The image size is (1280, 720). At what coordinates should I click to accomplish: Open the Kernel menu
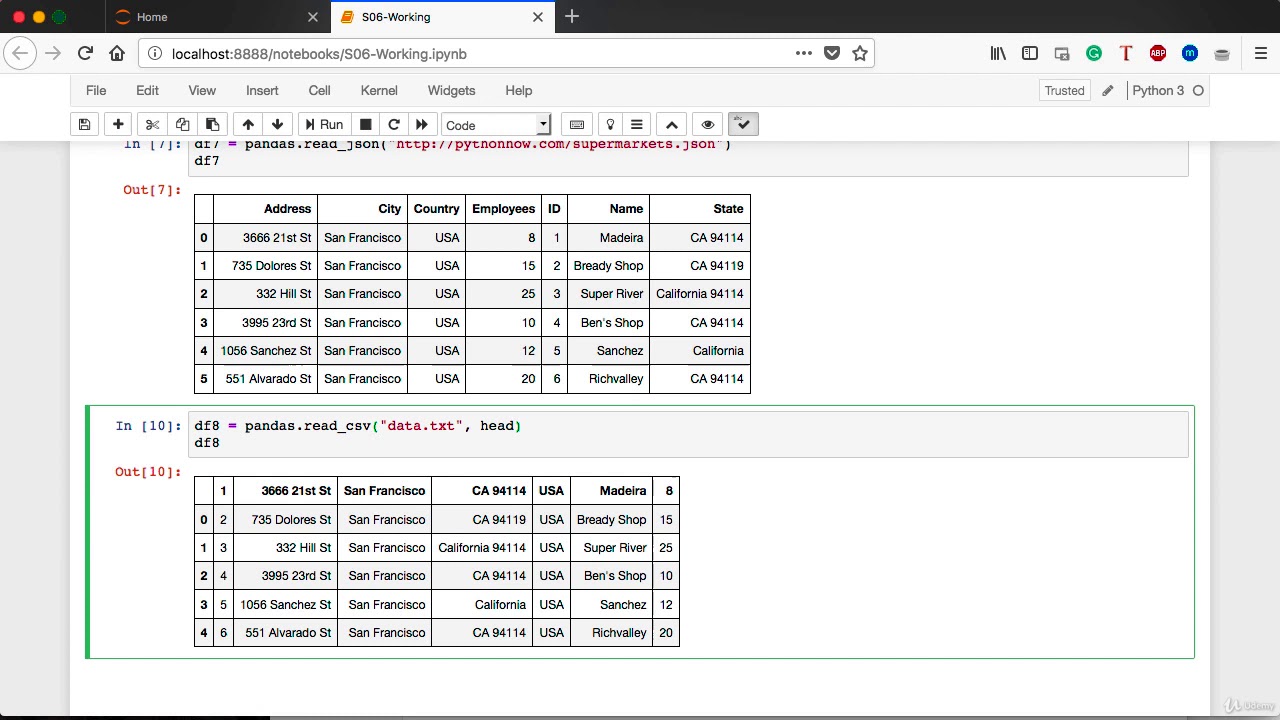[379, 90]
